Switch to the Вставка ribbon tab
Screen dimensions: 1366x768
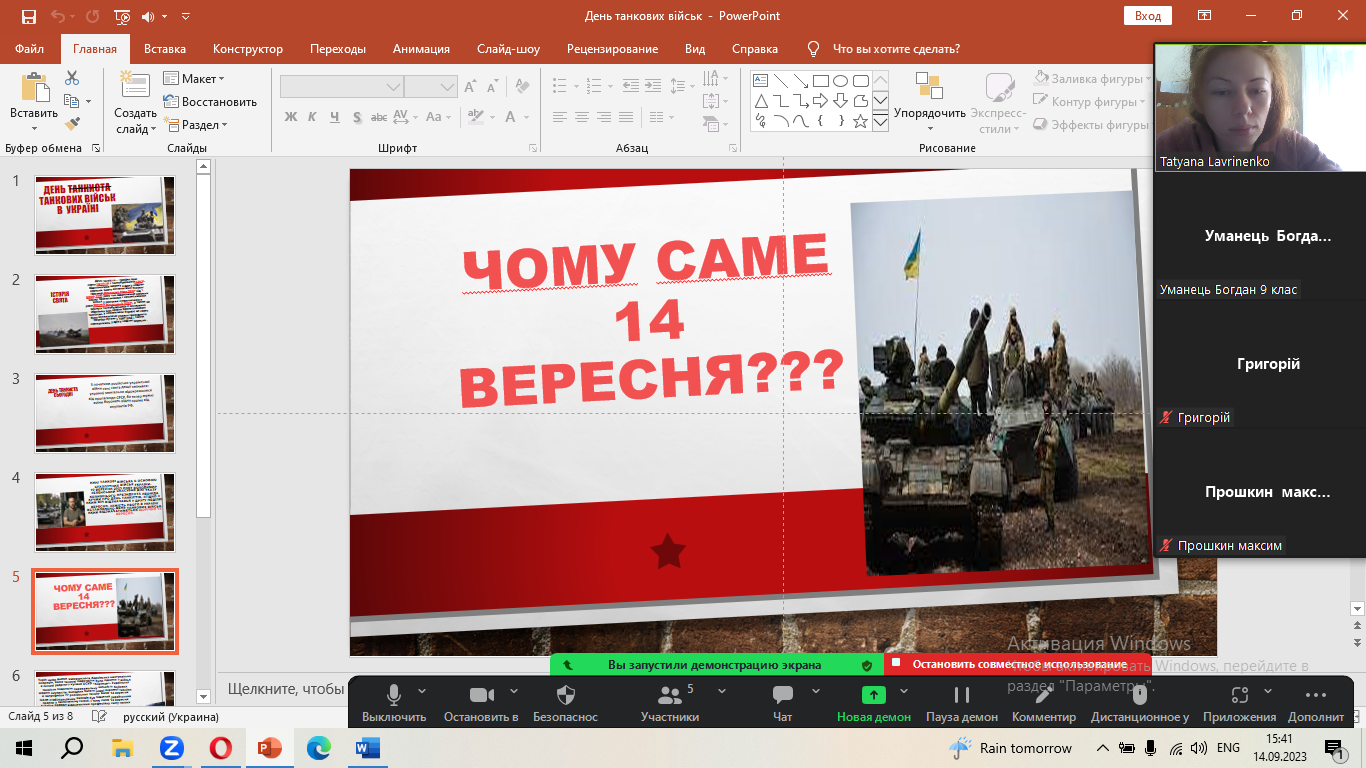pyautogui.click(x=165, y=48)
